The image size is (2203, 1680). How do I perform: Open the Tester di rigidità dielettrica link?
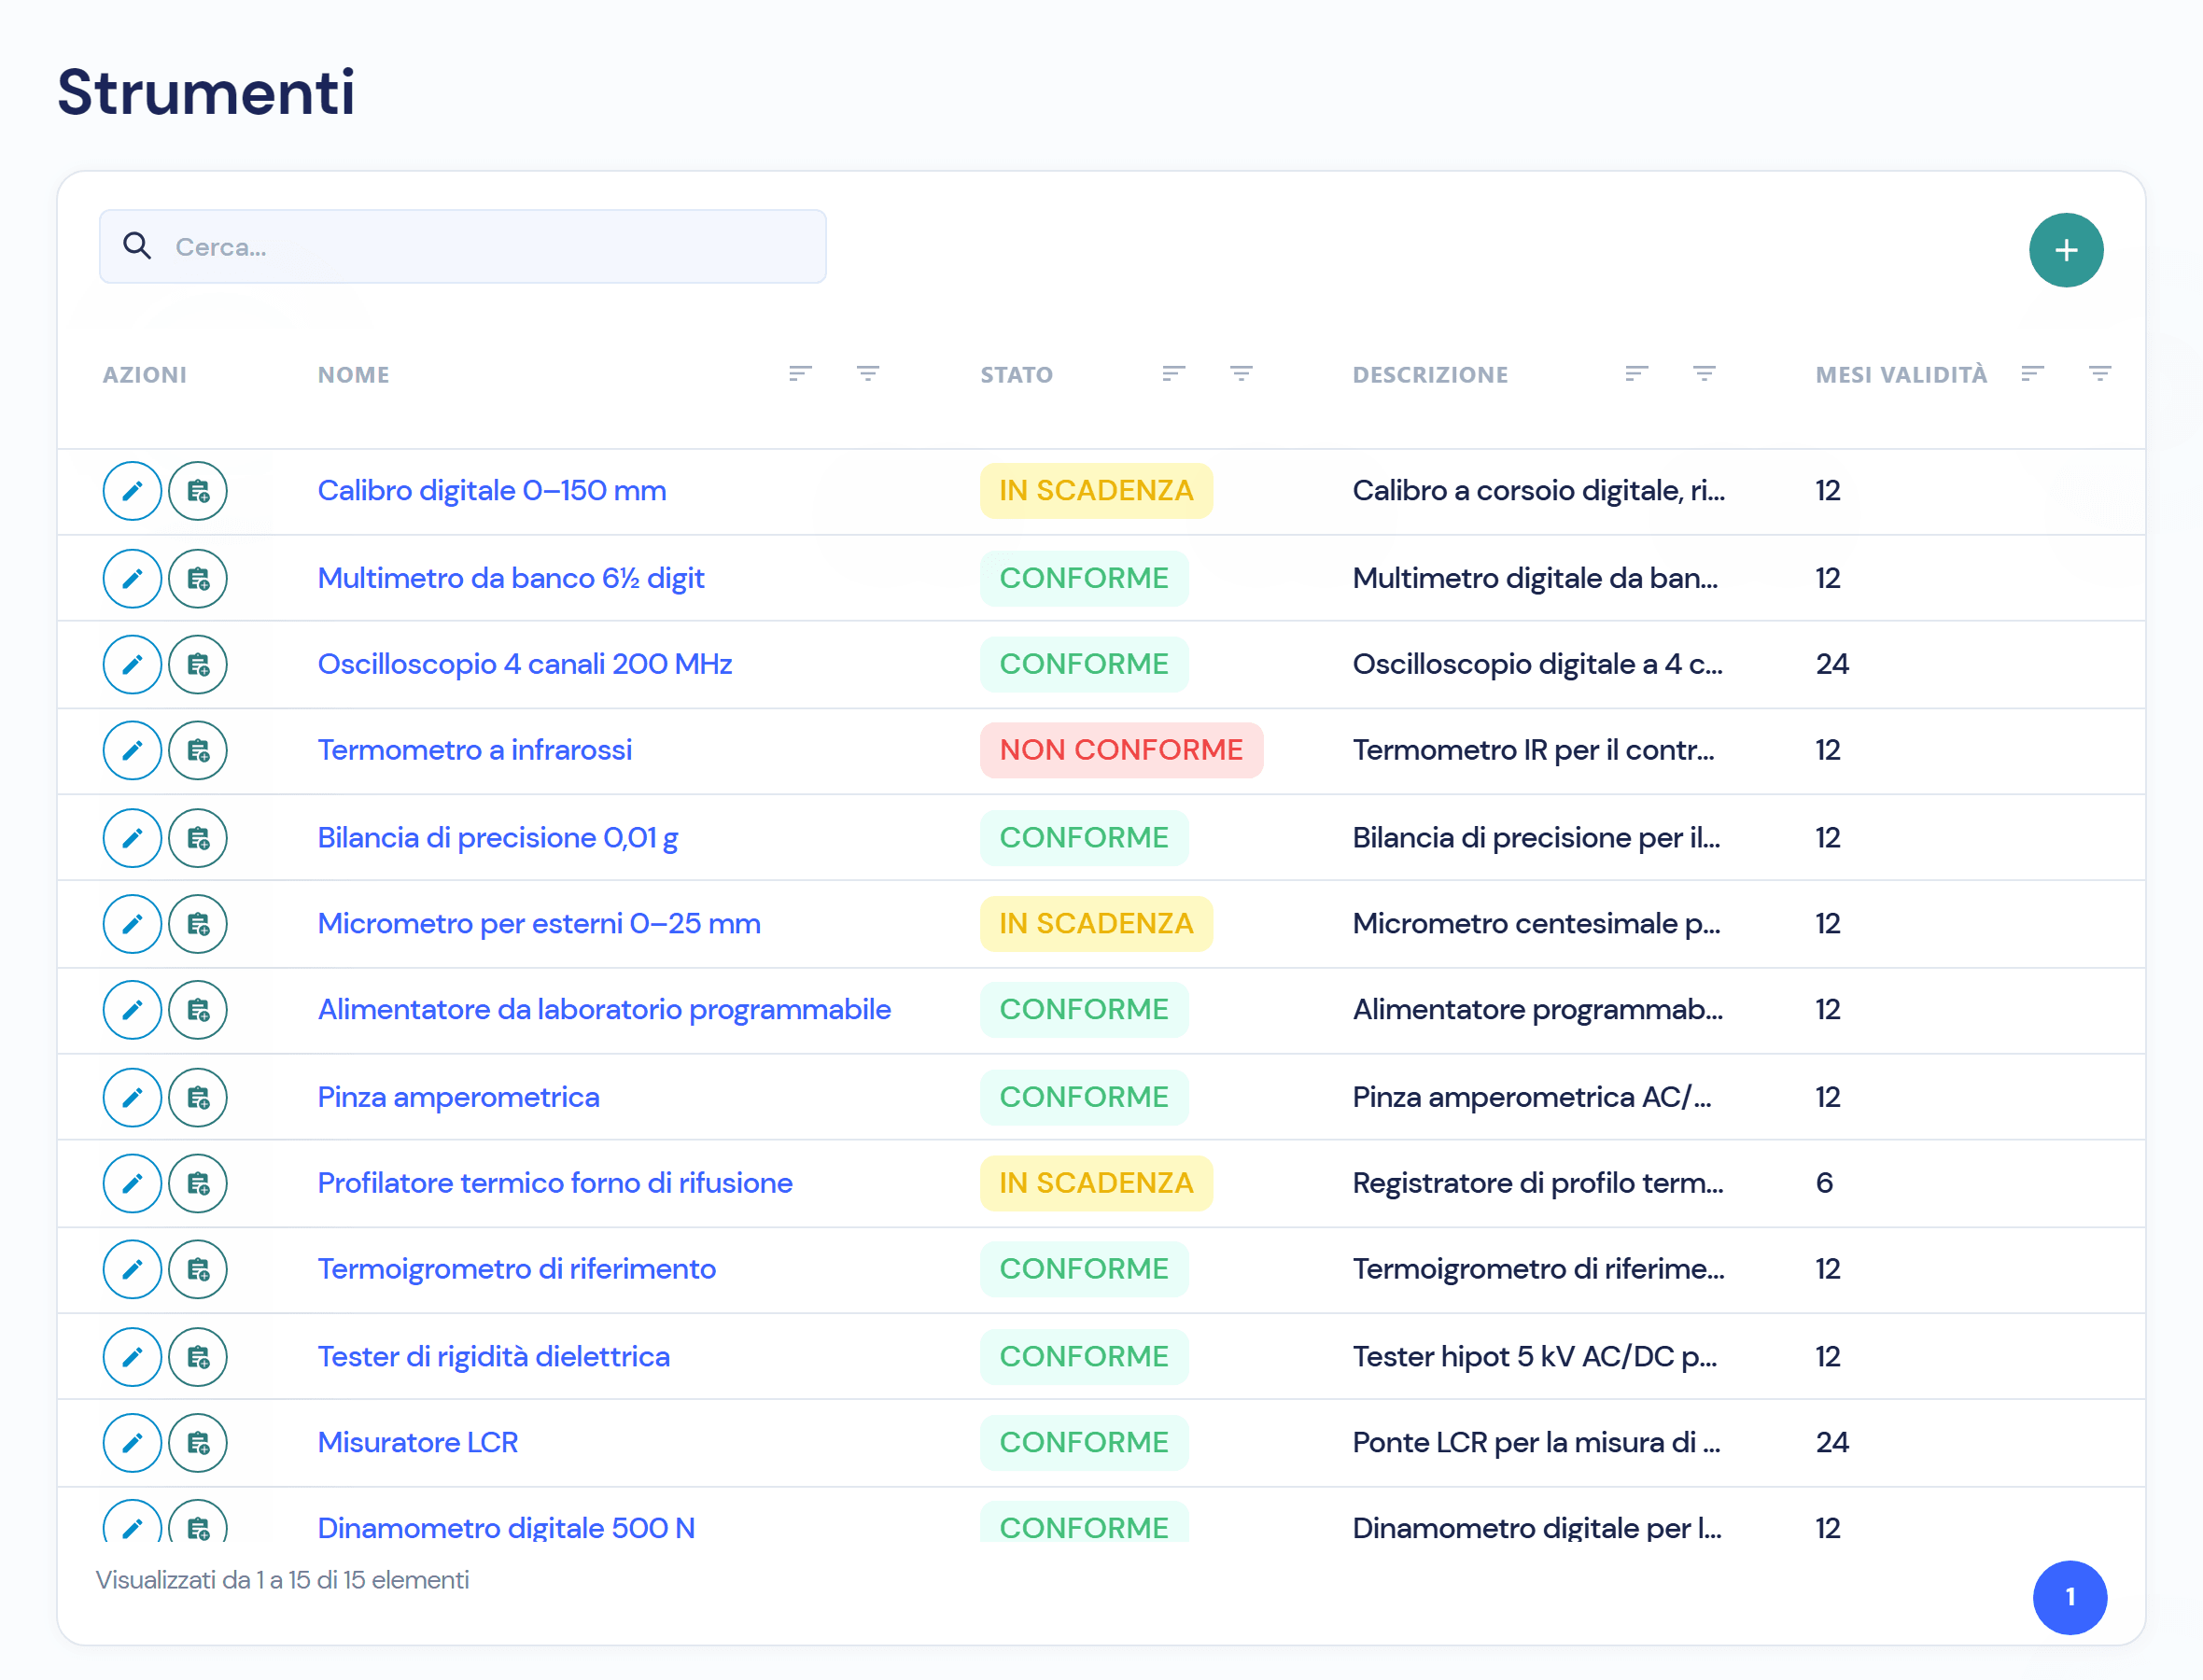point(493,1356)
